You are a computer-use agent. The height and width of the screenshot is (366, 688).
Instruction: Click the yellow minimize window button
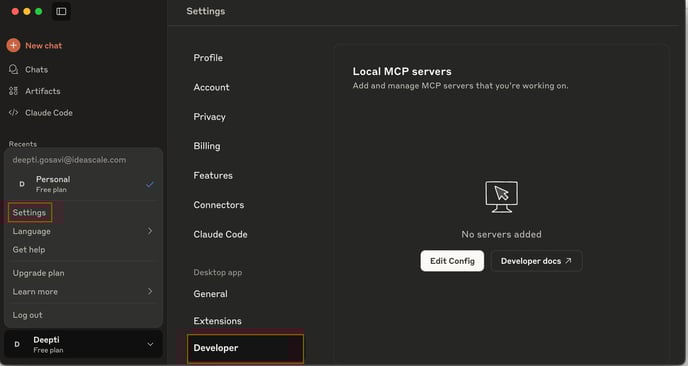click(27, 11)
